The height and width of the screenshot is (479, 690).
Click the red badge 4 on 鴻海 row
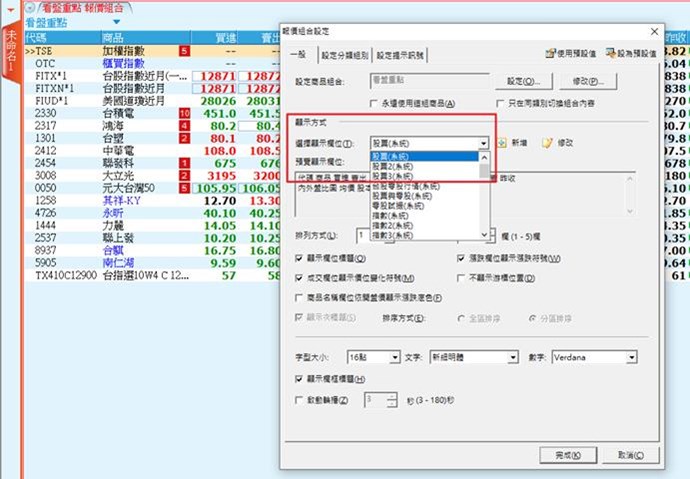tap(184, 126)
